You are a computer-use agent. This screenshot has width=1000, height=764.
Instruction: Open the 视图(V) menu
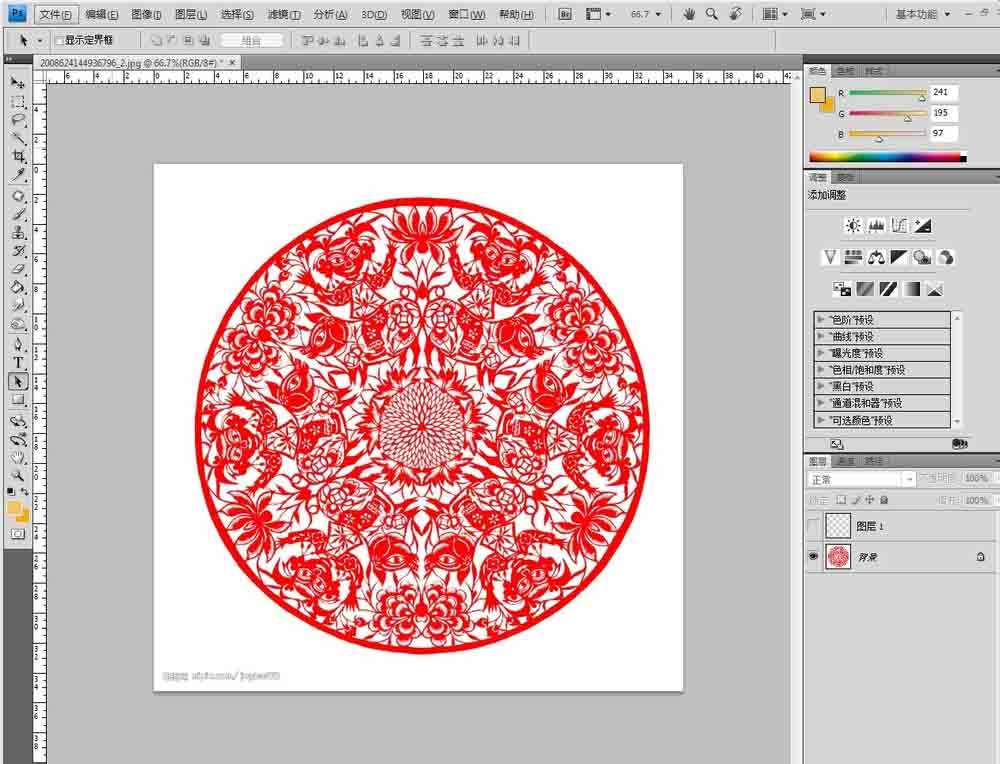click(x=418, y=14)
